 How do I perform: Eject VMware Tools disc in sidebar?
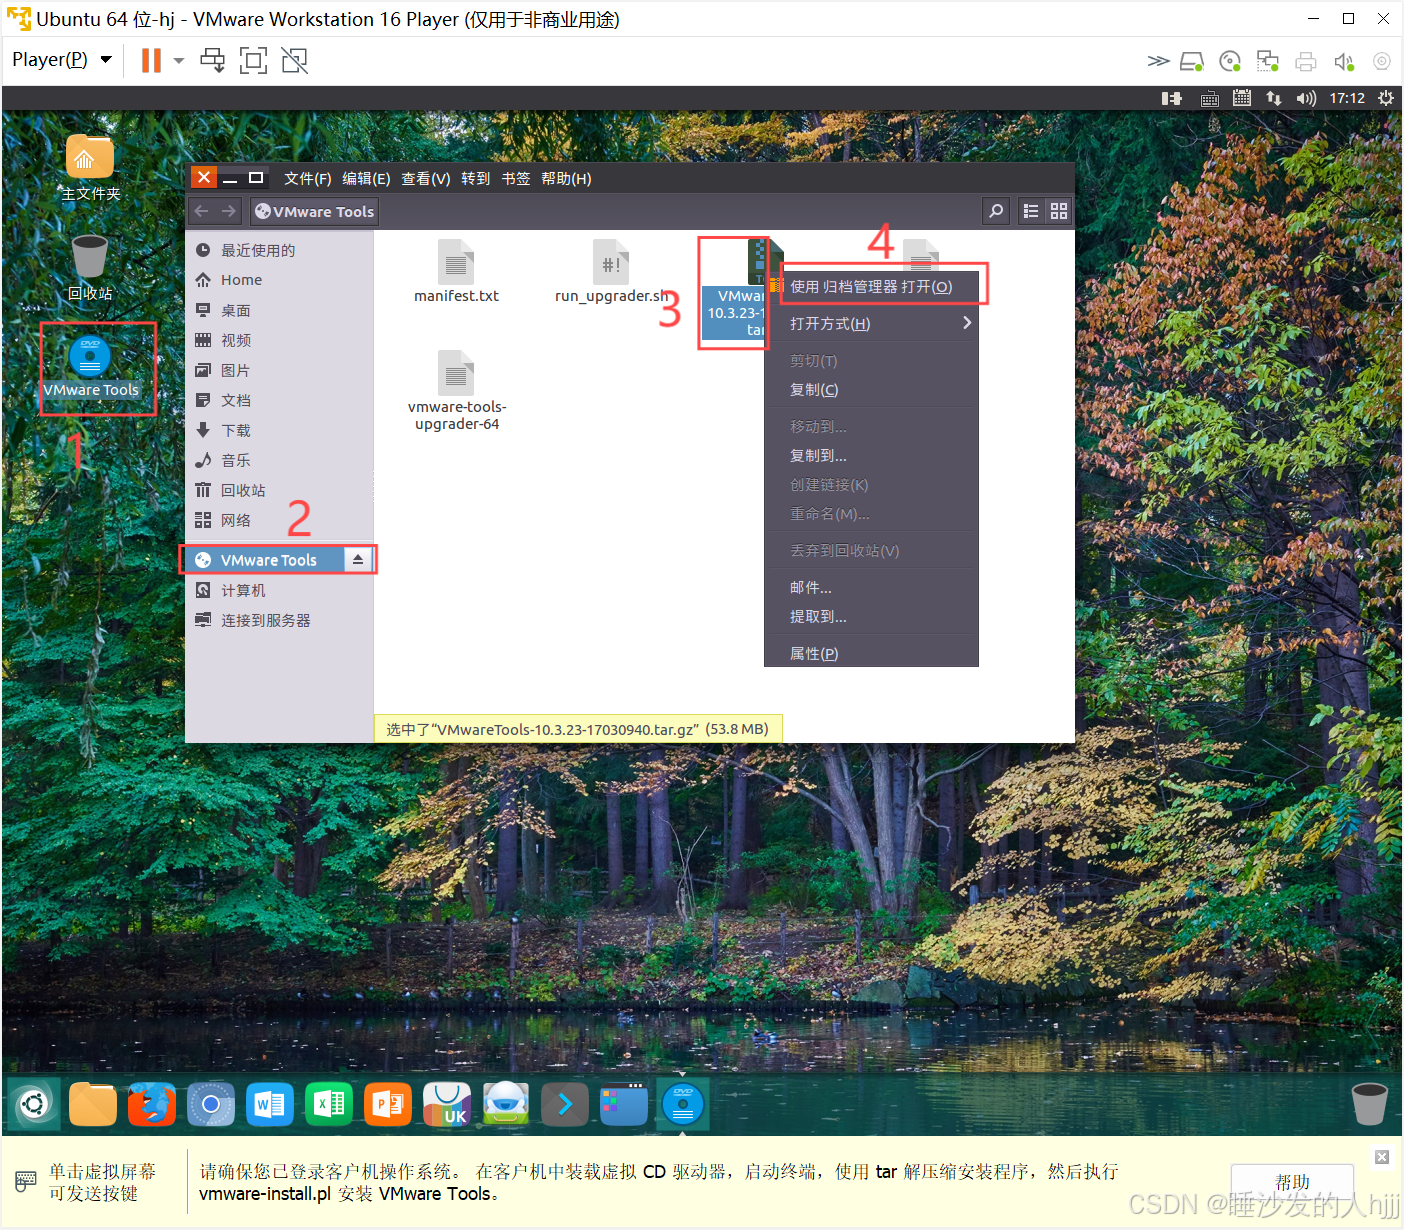[358, 560]
